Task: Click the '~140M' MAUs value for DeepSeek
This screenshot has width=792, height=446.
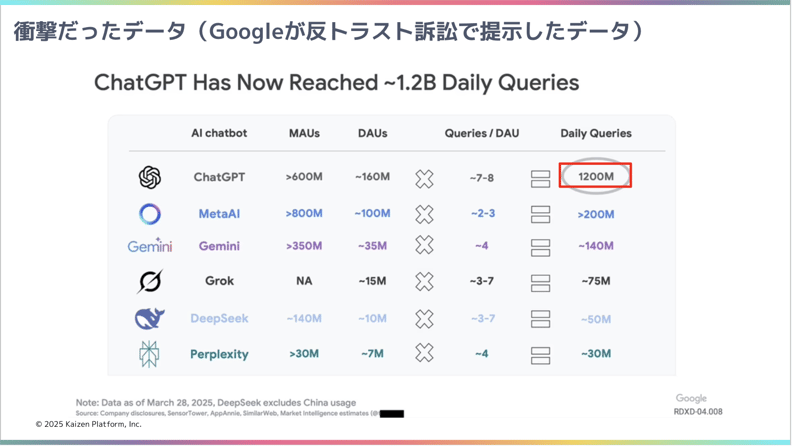Action: click(x=304, y=319)
